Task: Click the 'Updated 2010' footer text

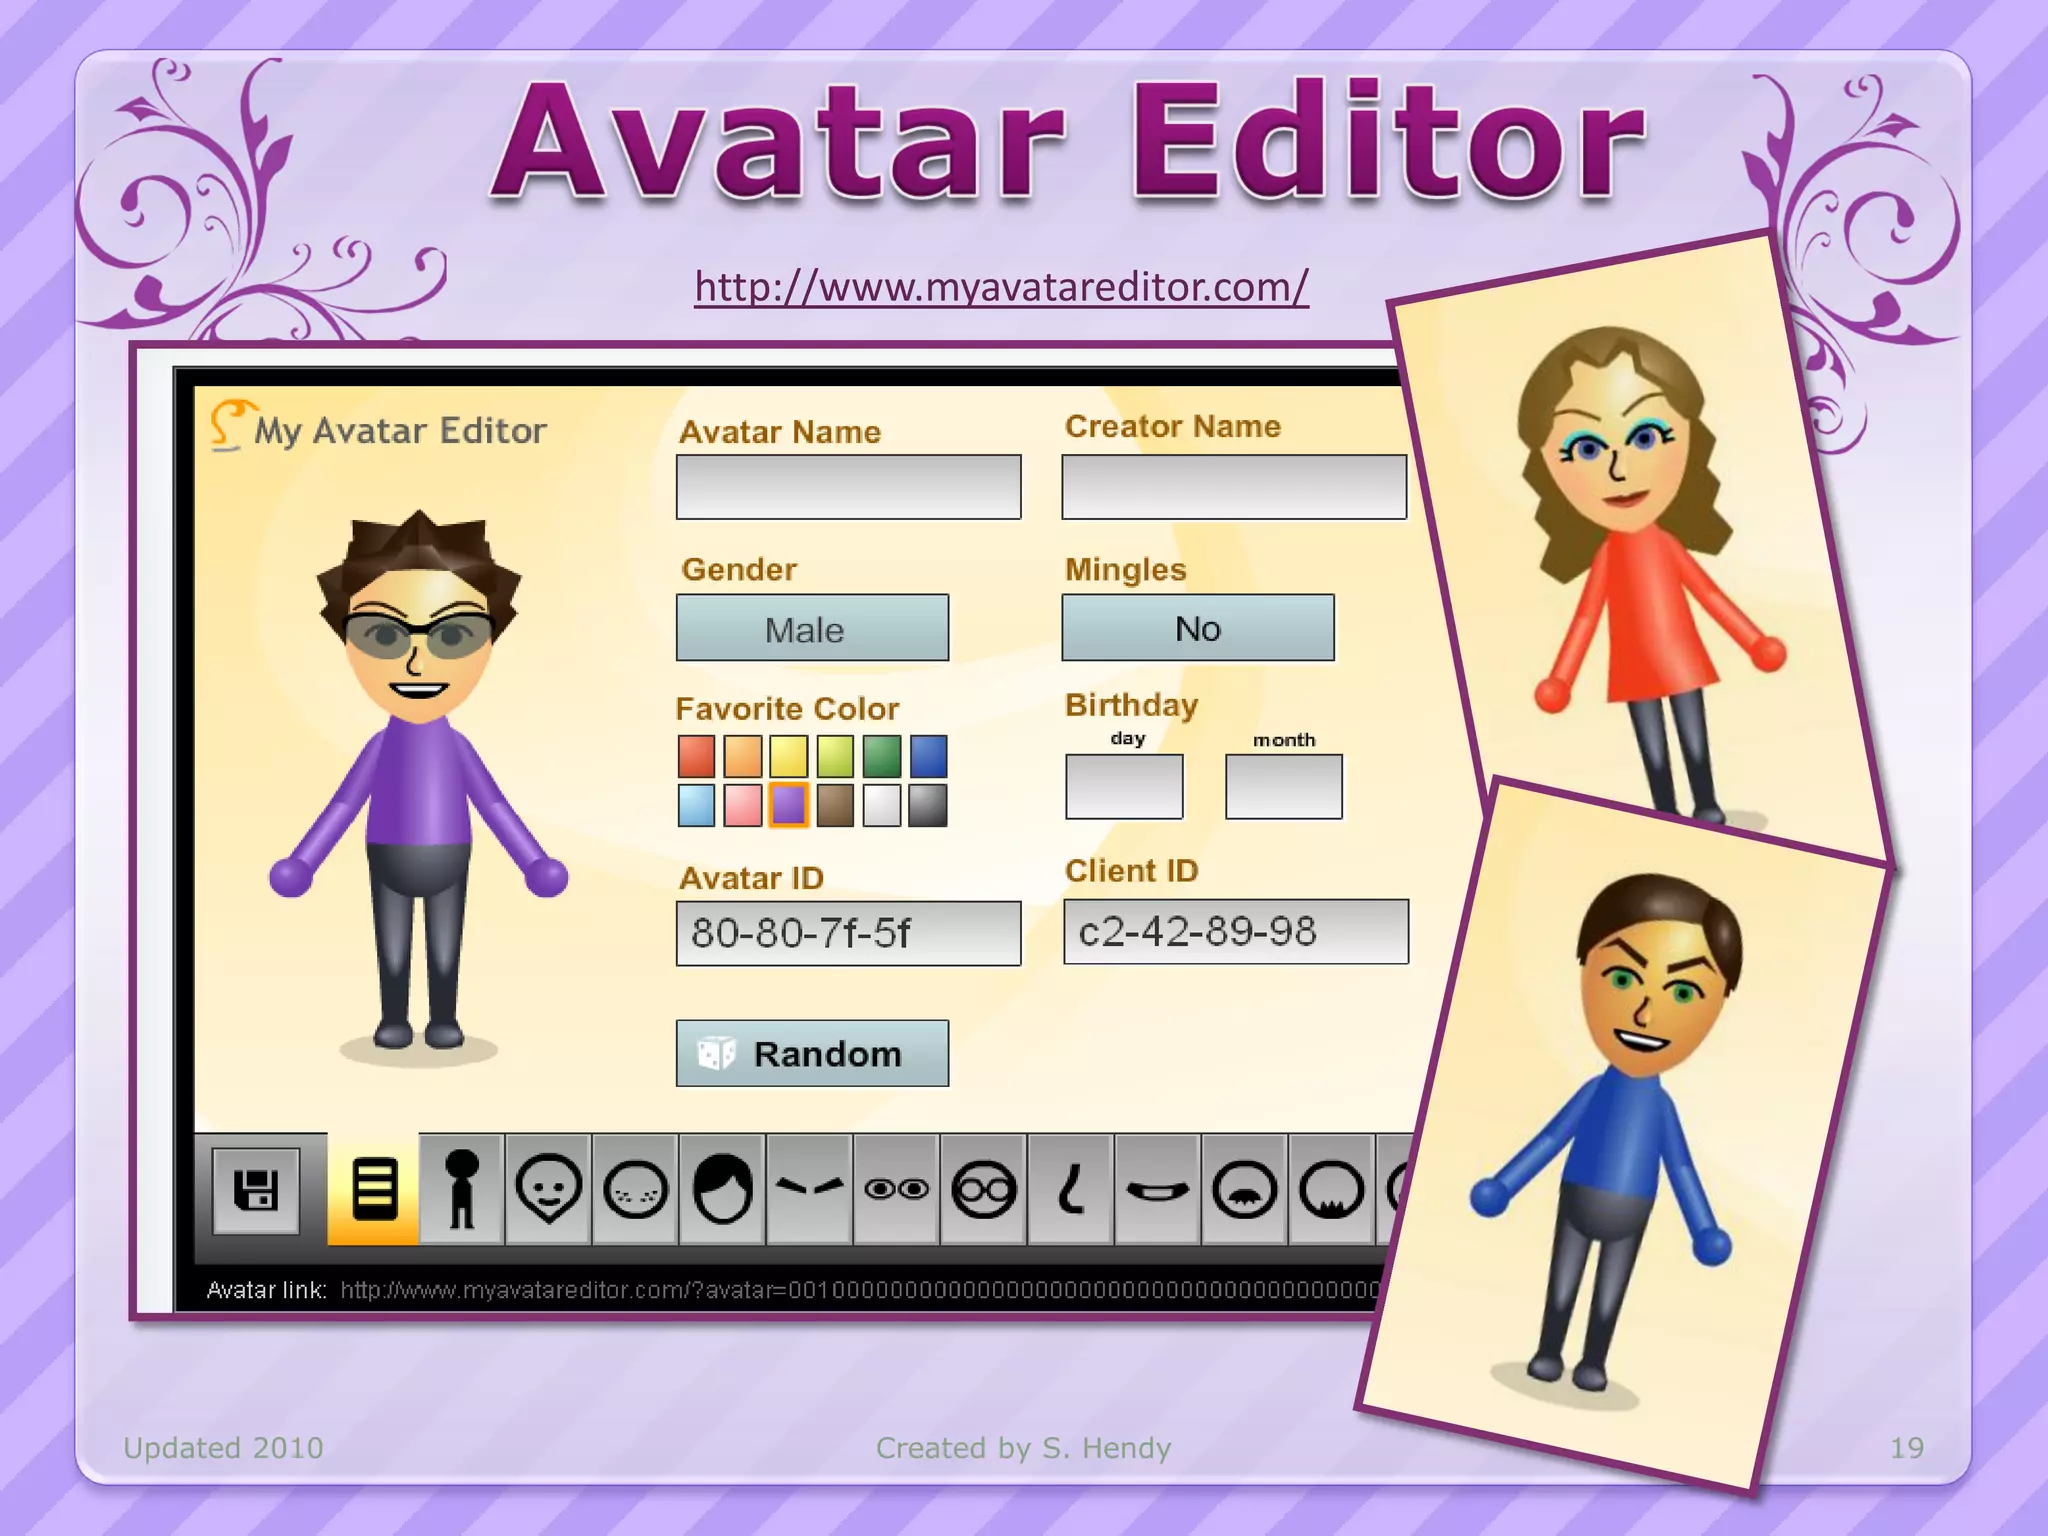Action: 223,1448
